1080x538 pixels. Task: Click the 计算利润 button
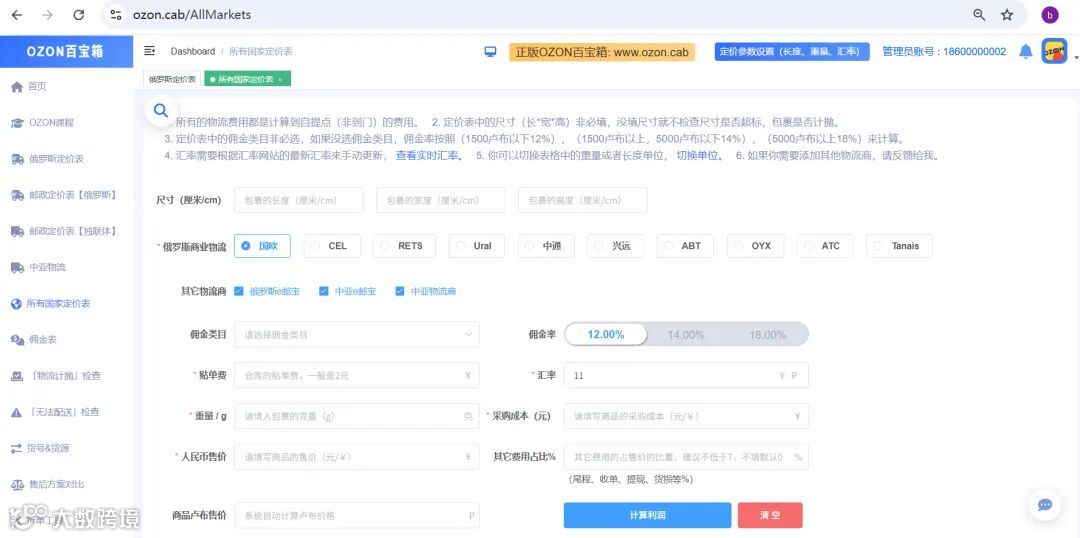tap(647, 515)
